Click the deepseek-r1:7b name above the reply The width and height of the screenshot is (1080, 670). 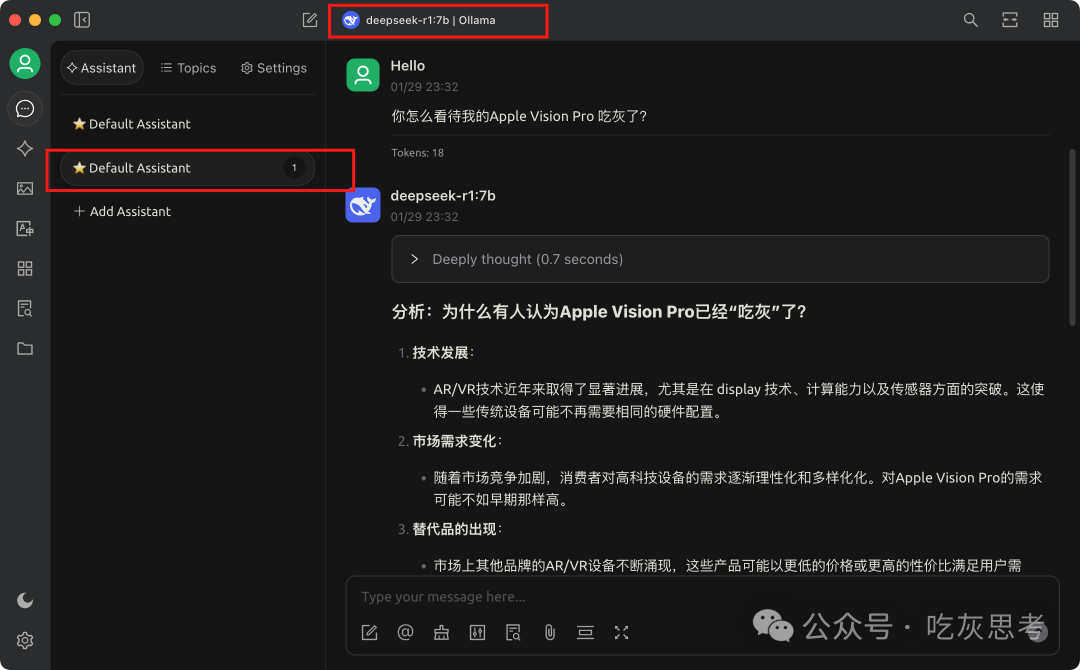[x=443, y=196]
